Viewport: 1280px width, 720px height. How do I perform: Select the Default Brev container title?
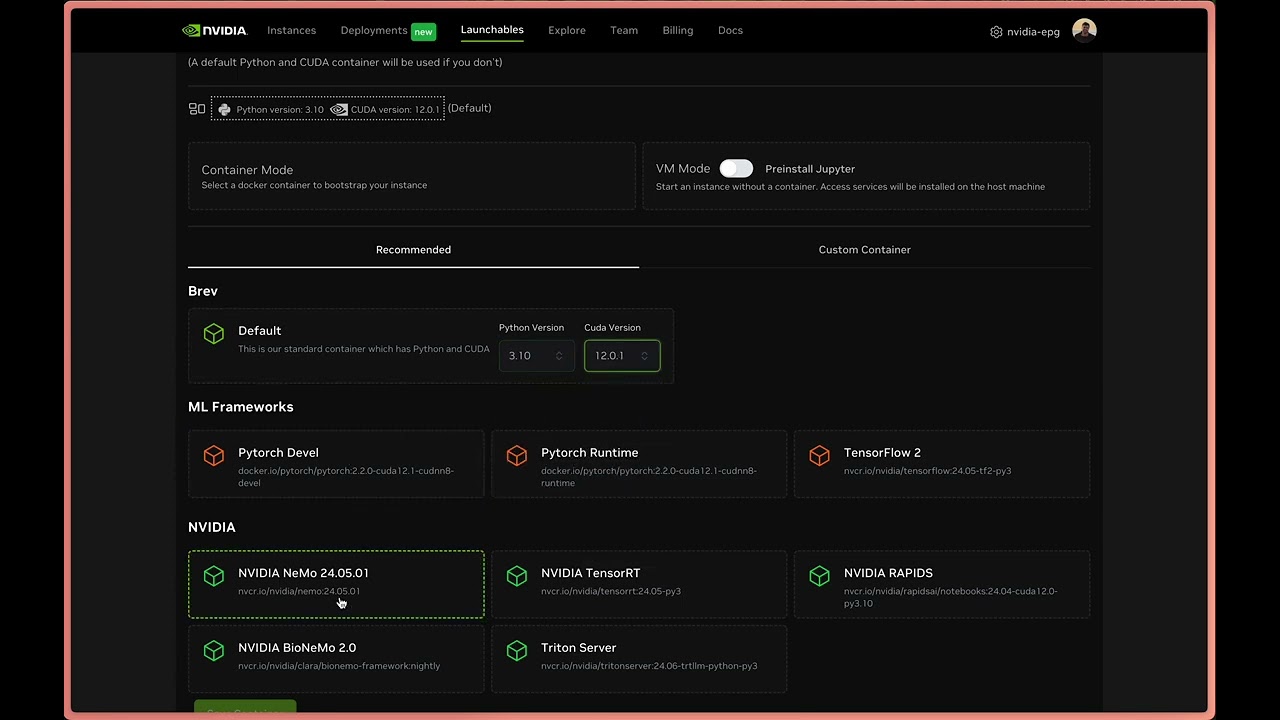click(x=259, y=331)
